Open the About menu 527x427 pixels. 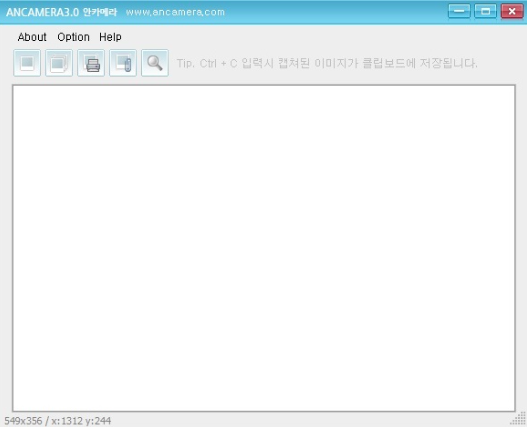point(32,37)
